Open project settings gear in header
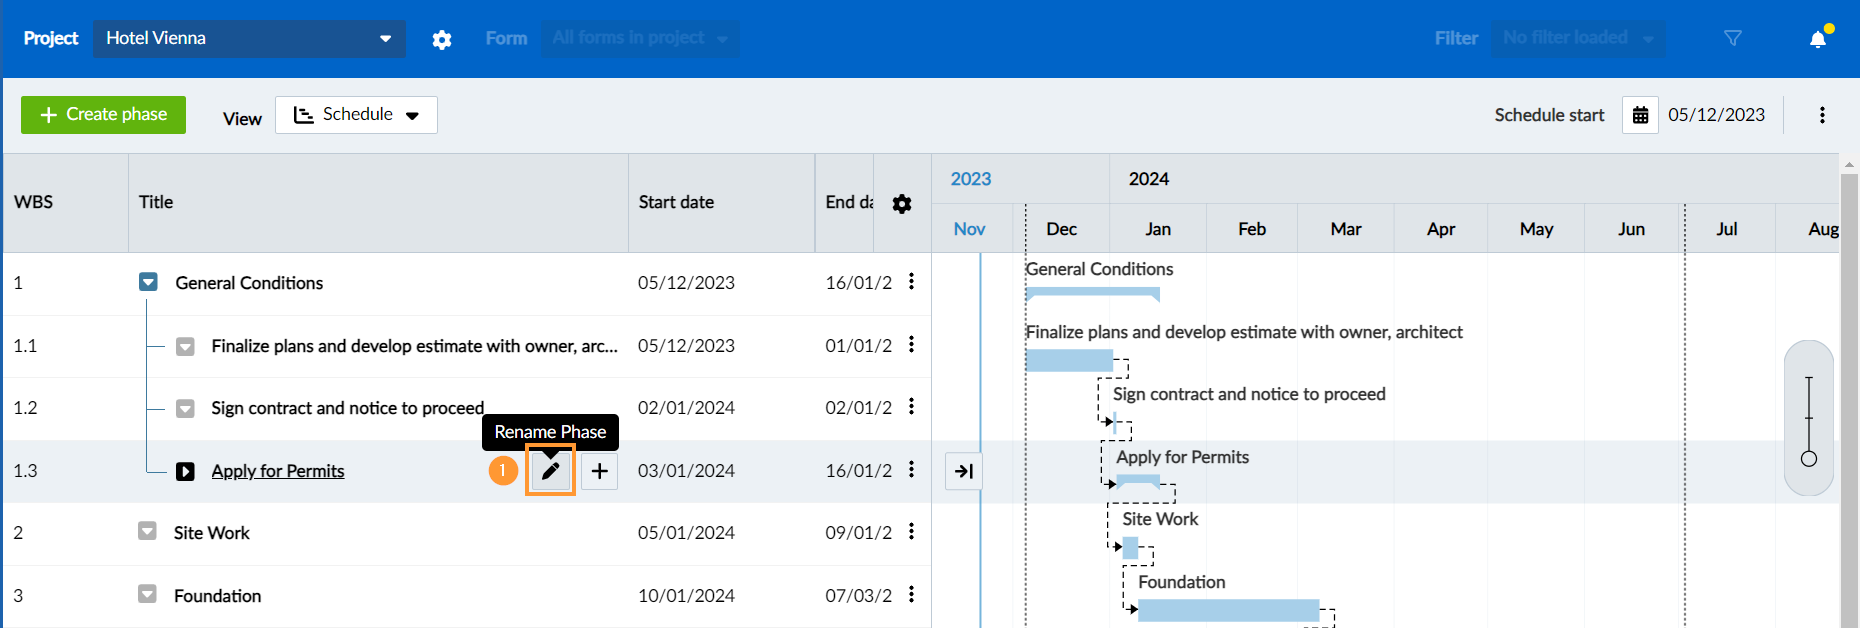 click(x=442, y=39)
